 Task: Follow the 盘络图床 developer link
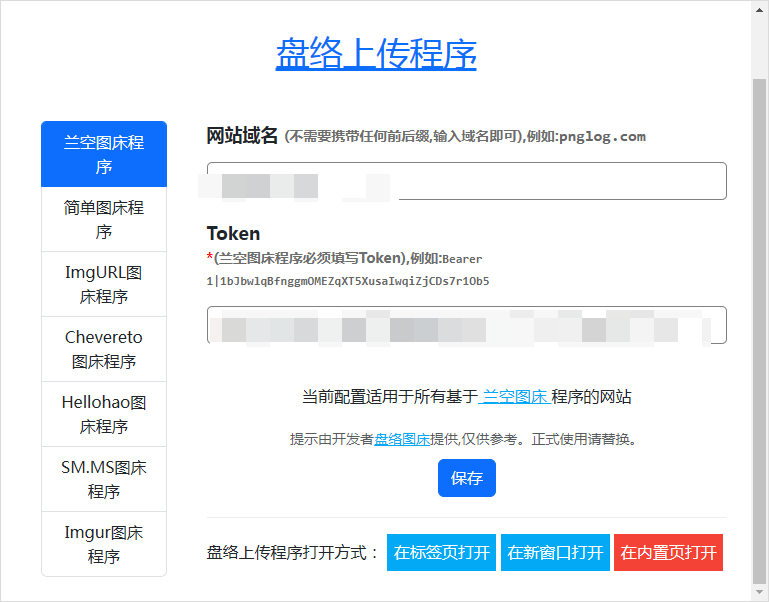coord(402,439)
